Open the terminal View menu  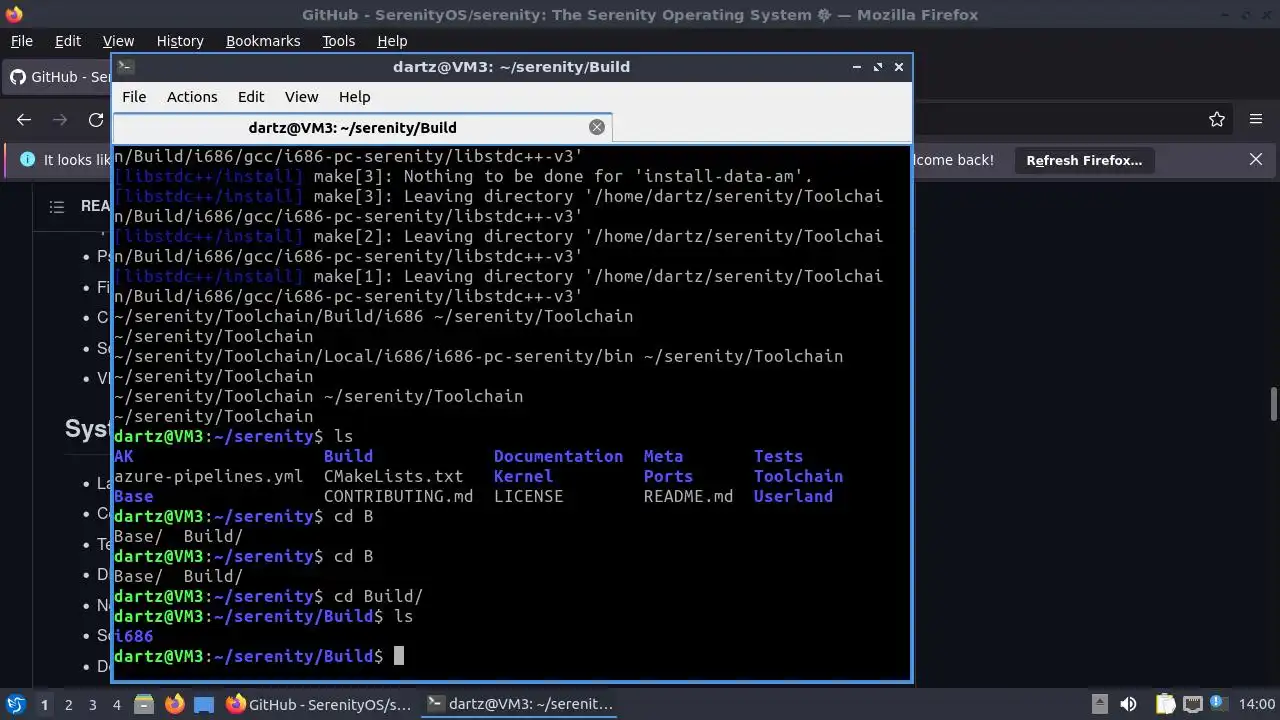click(x=301, y=97)
